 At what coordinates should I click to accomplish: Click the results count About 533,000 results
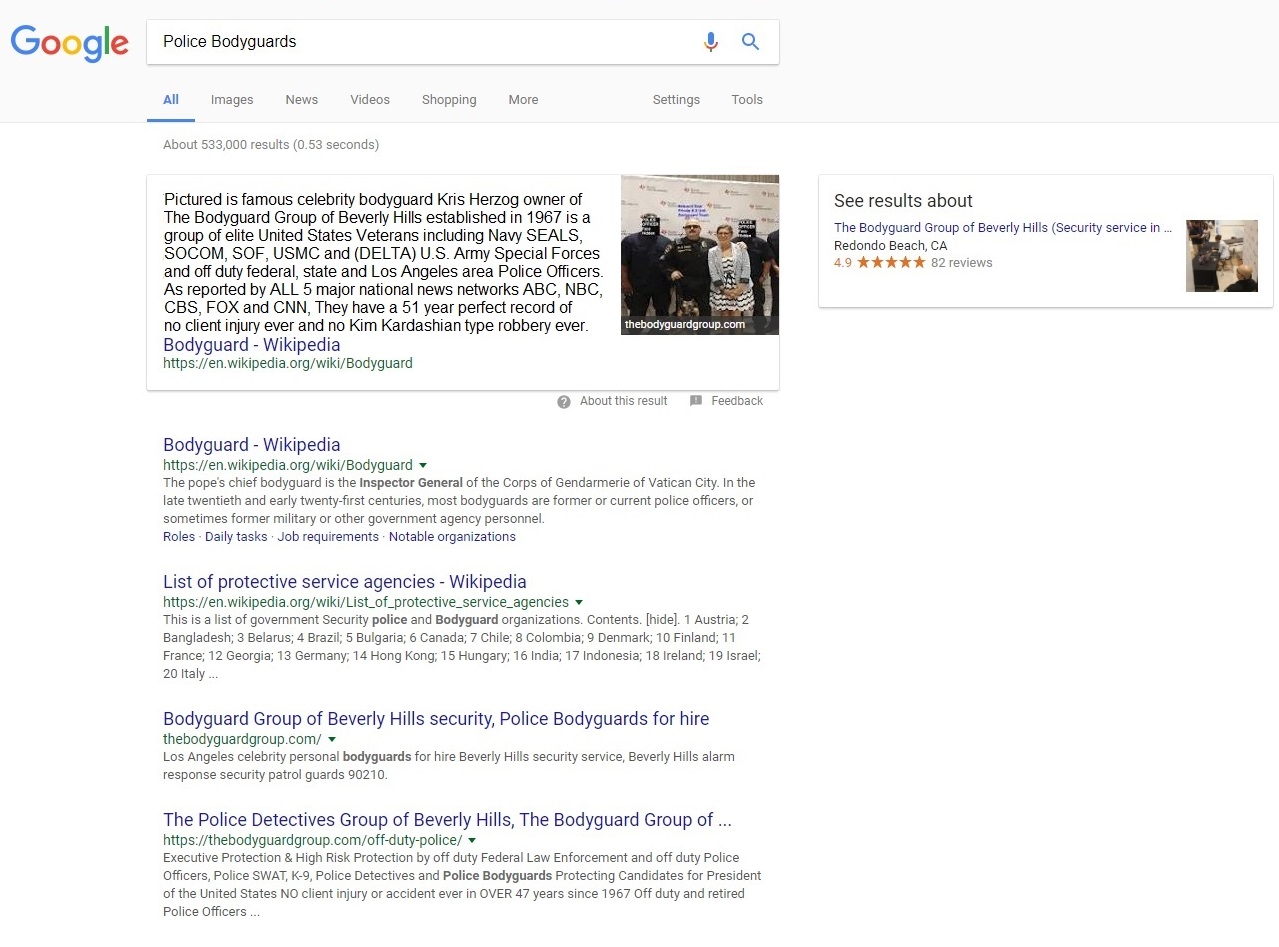[x=271, y=145]
